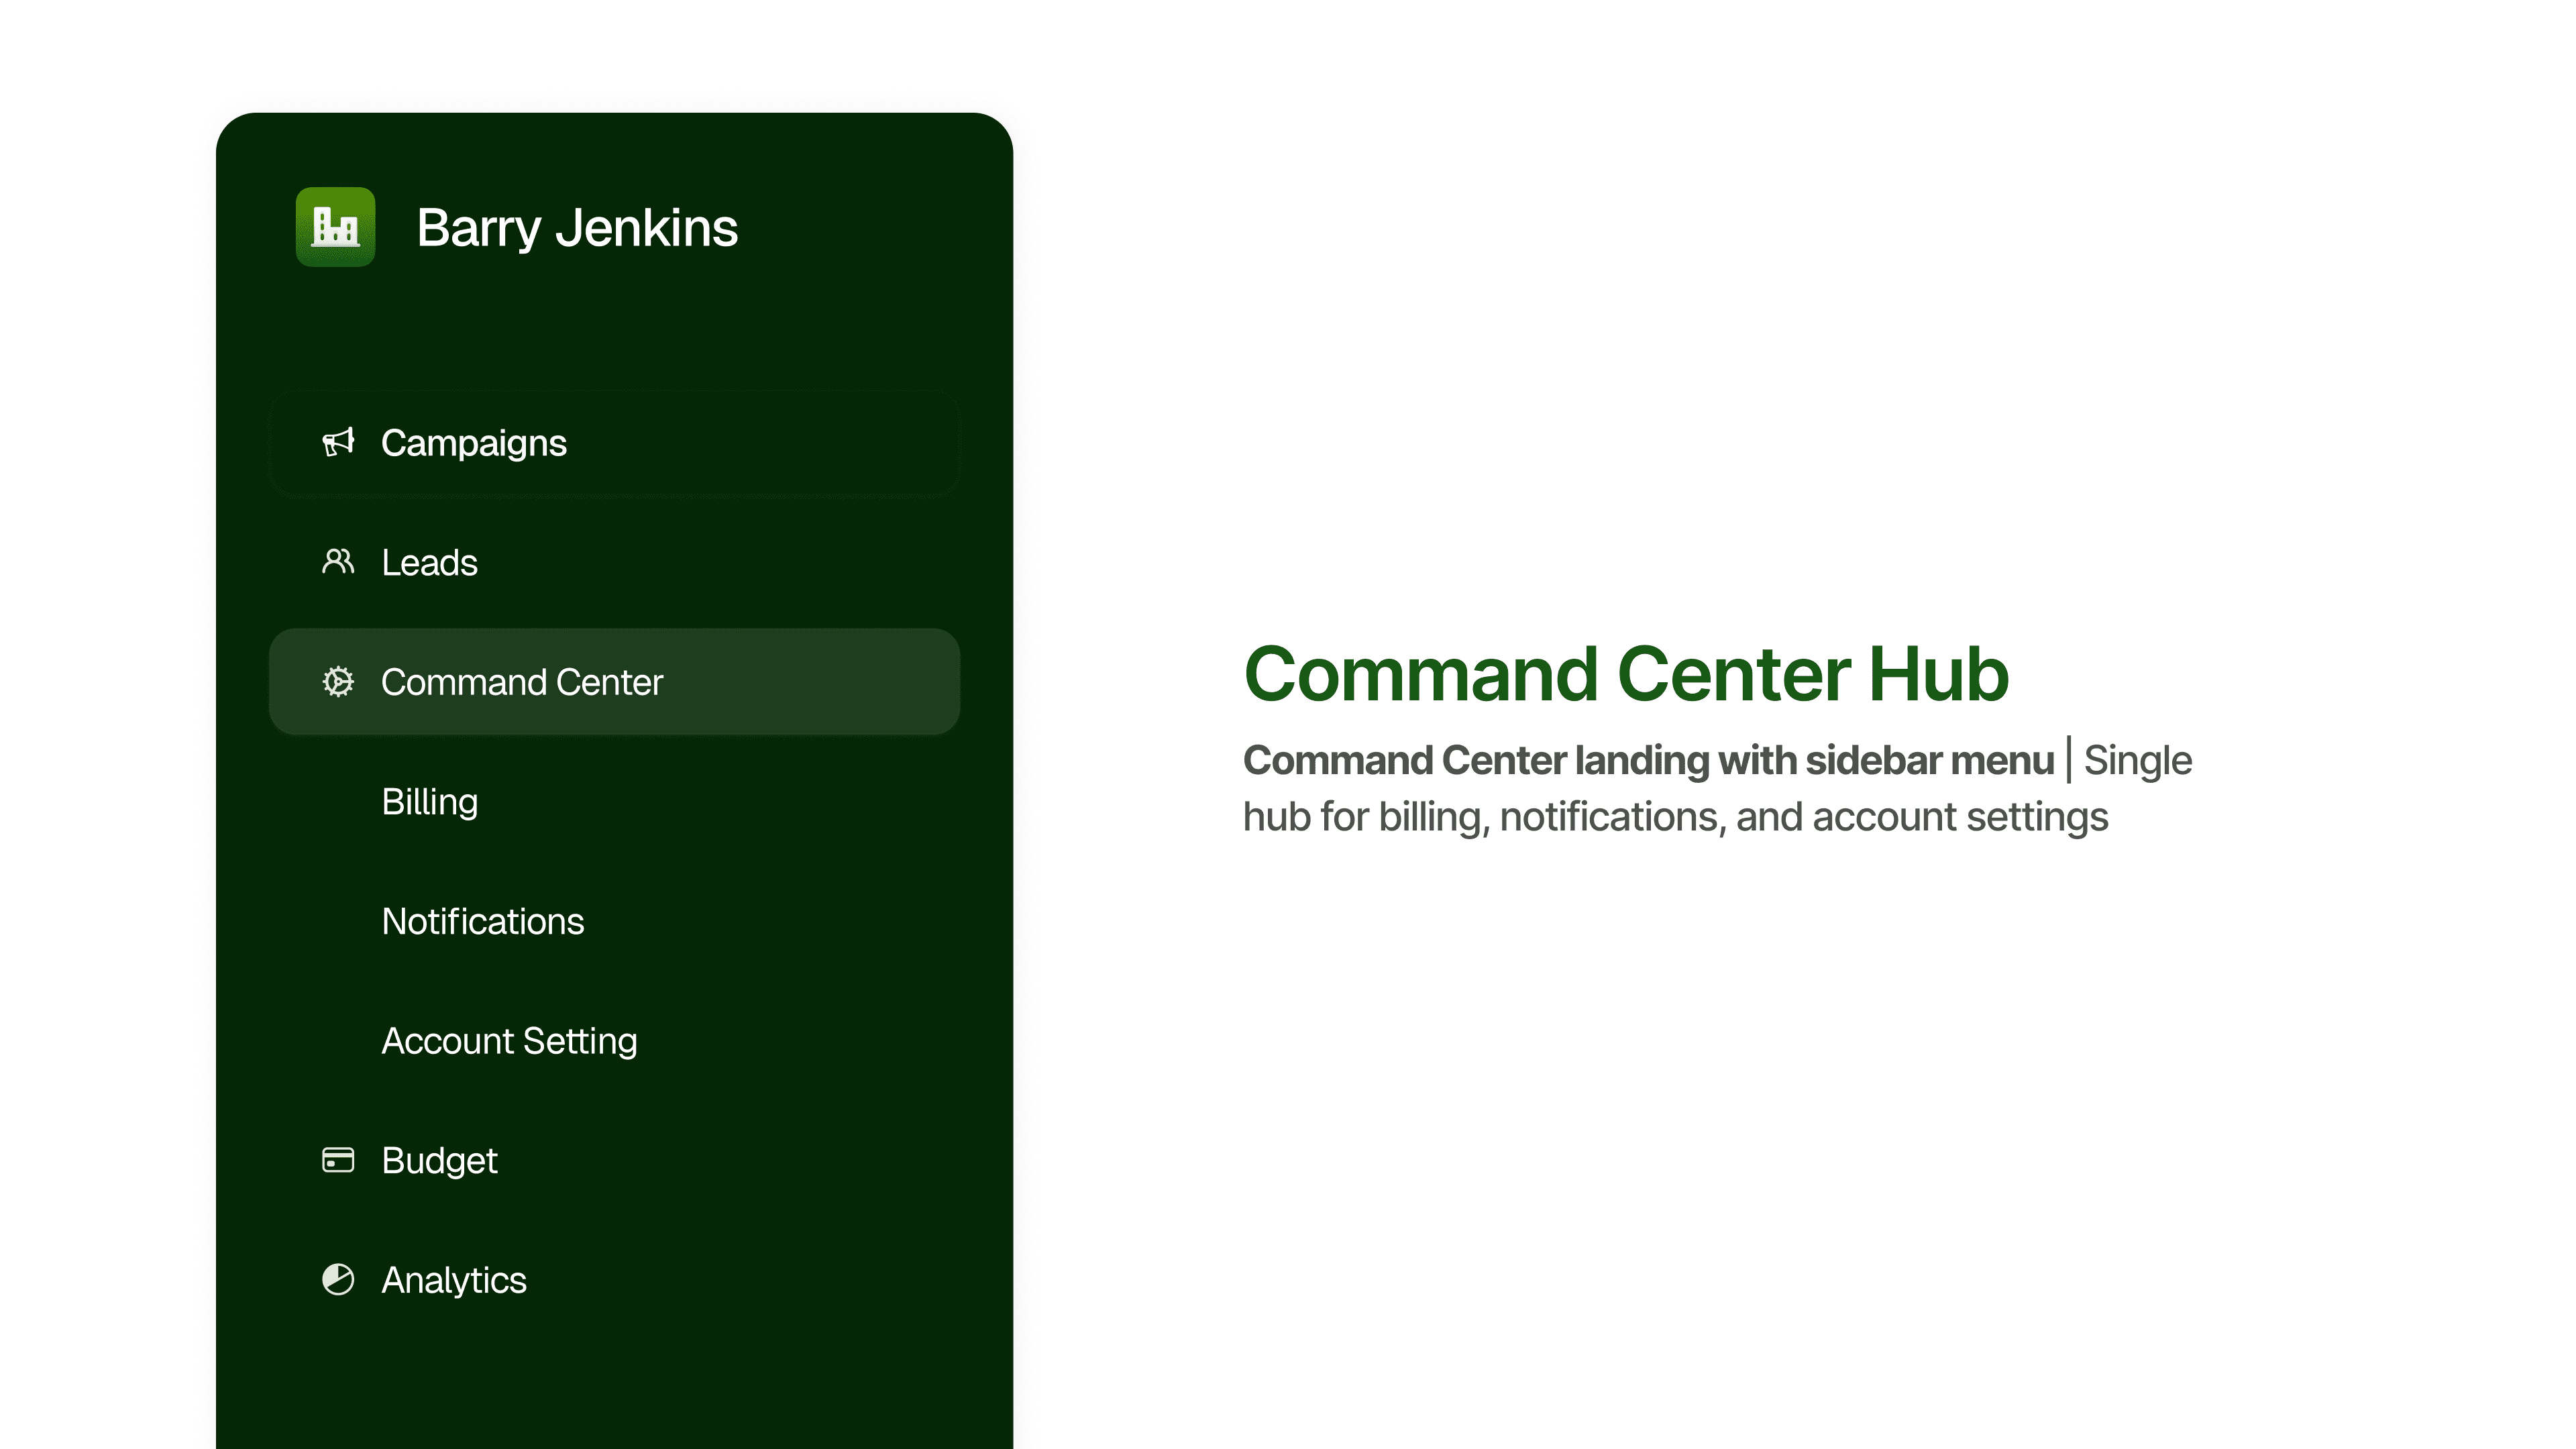Click the Campaigns megaphone icon

coord(338,442)
